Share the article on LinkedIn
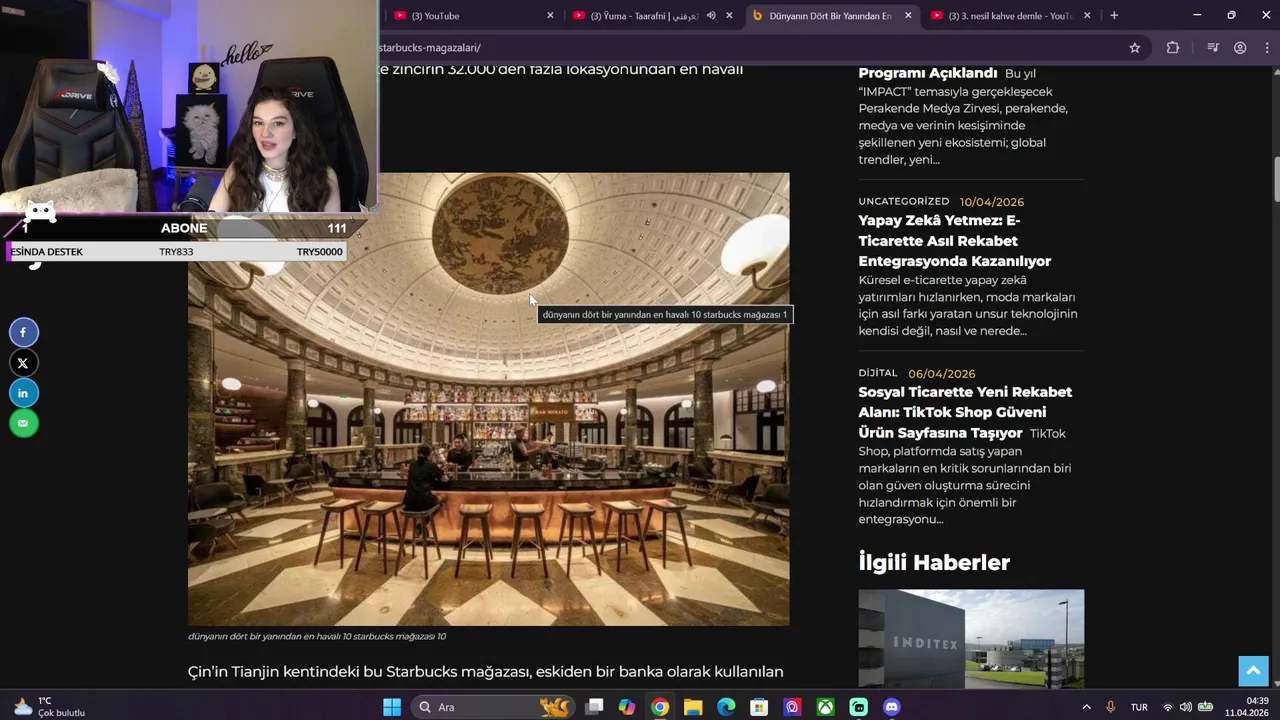Viewport: 1280px width, 720px height. point(24,393)
